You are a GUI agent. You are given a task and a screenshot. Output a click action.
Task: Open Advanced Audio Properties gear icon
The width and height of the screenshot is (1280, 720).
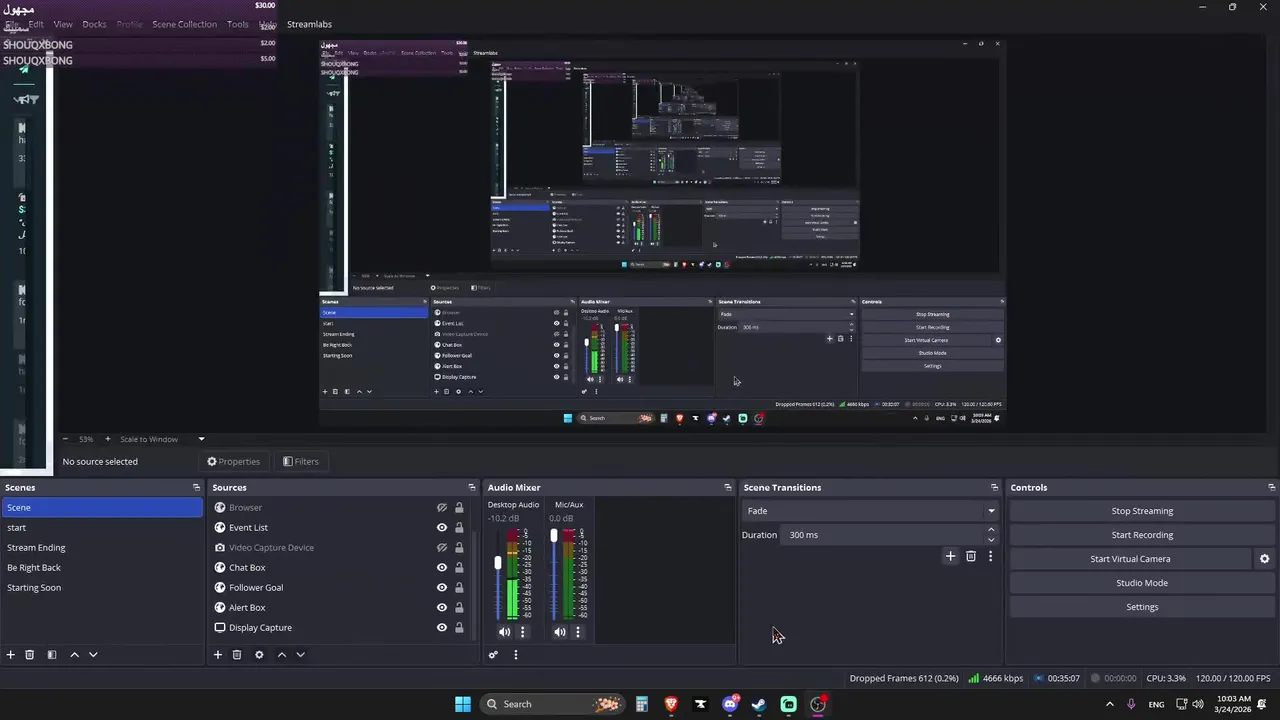tap(493, 655)
